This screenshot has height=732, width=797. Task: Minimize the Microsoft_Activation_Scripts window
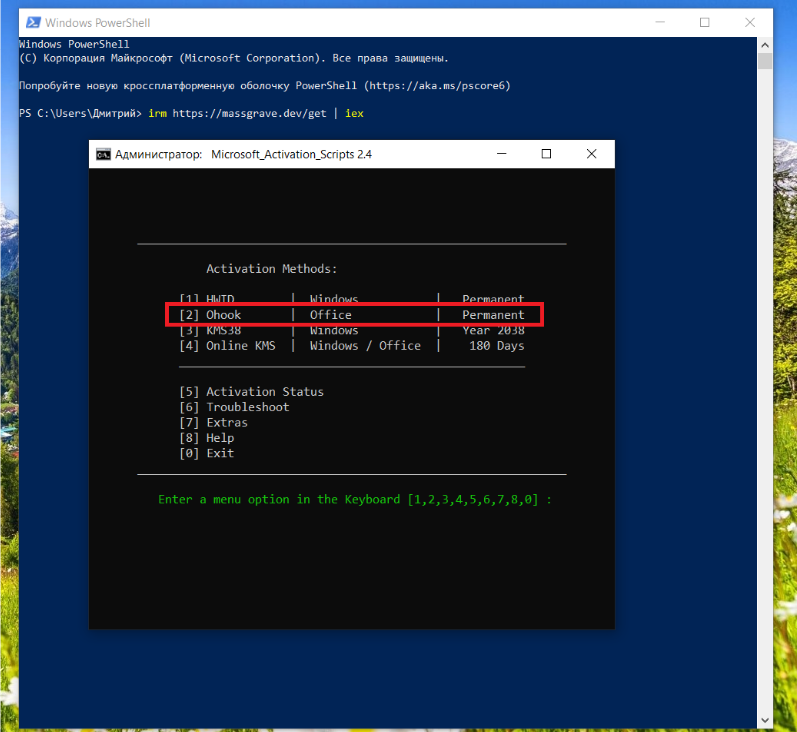point(501,154)
